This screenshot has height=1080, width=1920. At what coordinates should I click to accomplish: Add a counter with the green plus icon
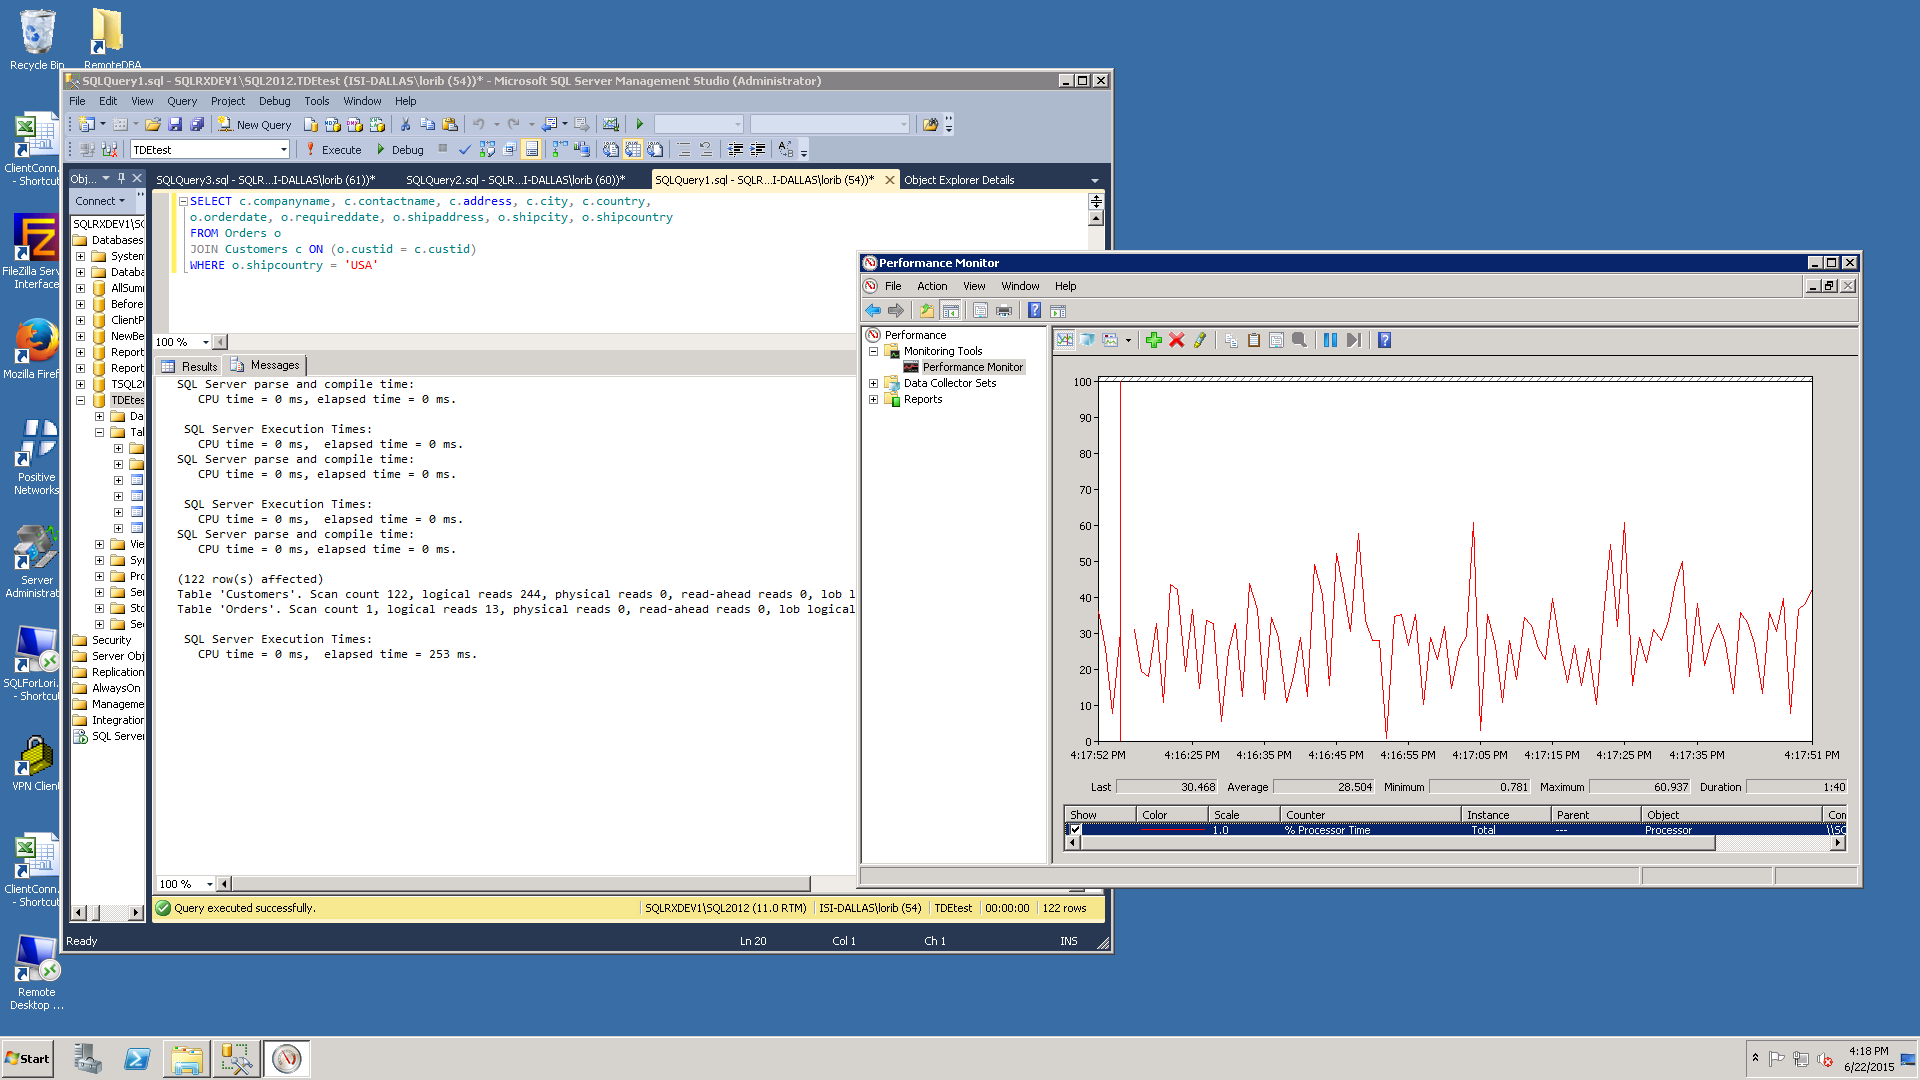(1153, 340)
